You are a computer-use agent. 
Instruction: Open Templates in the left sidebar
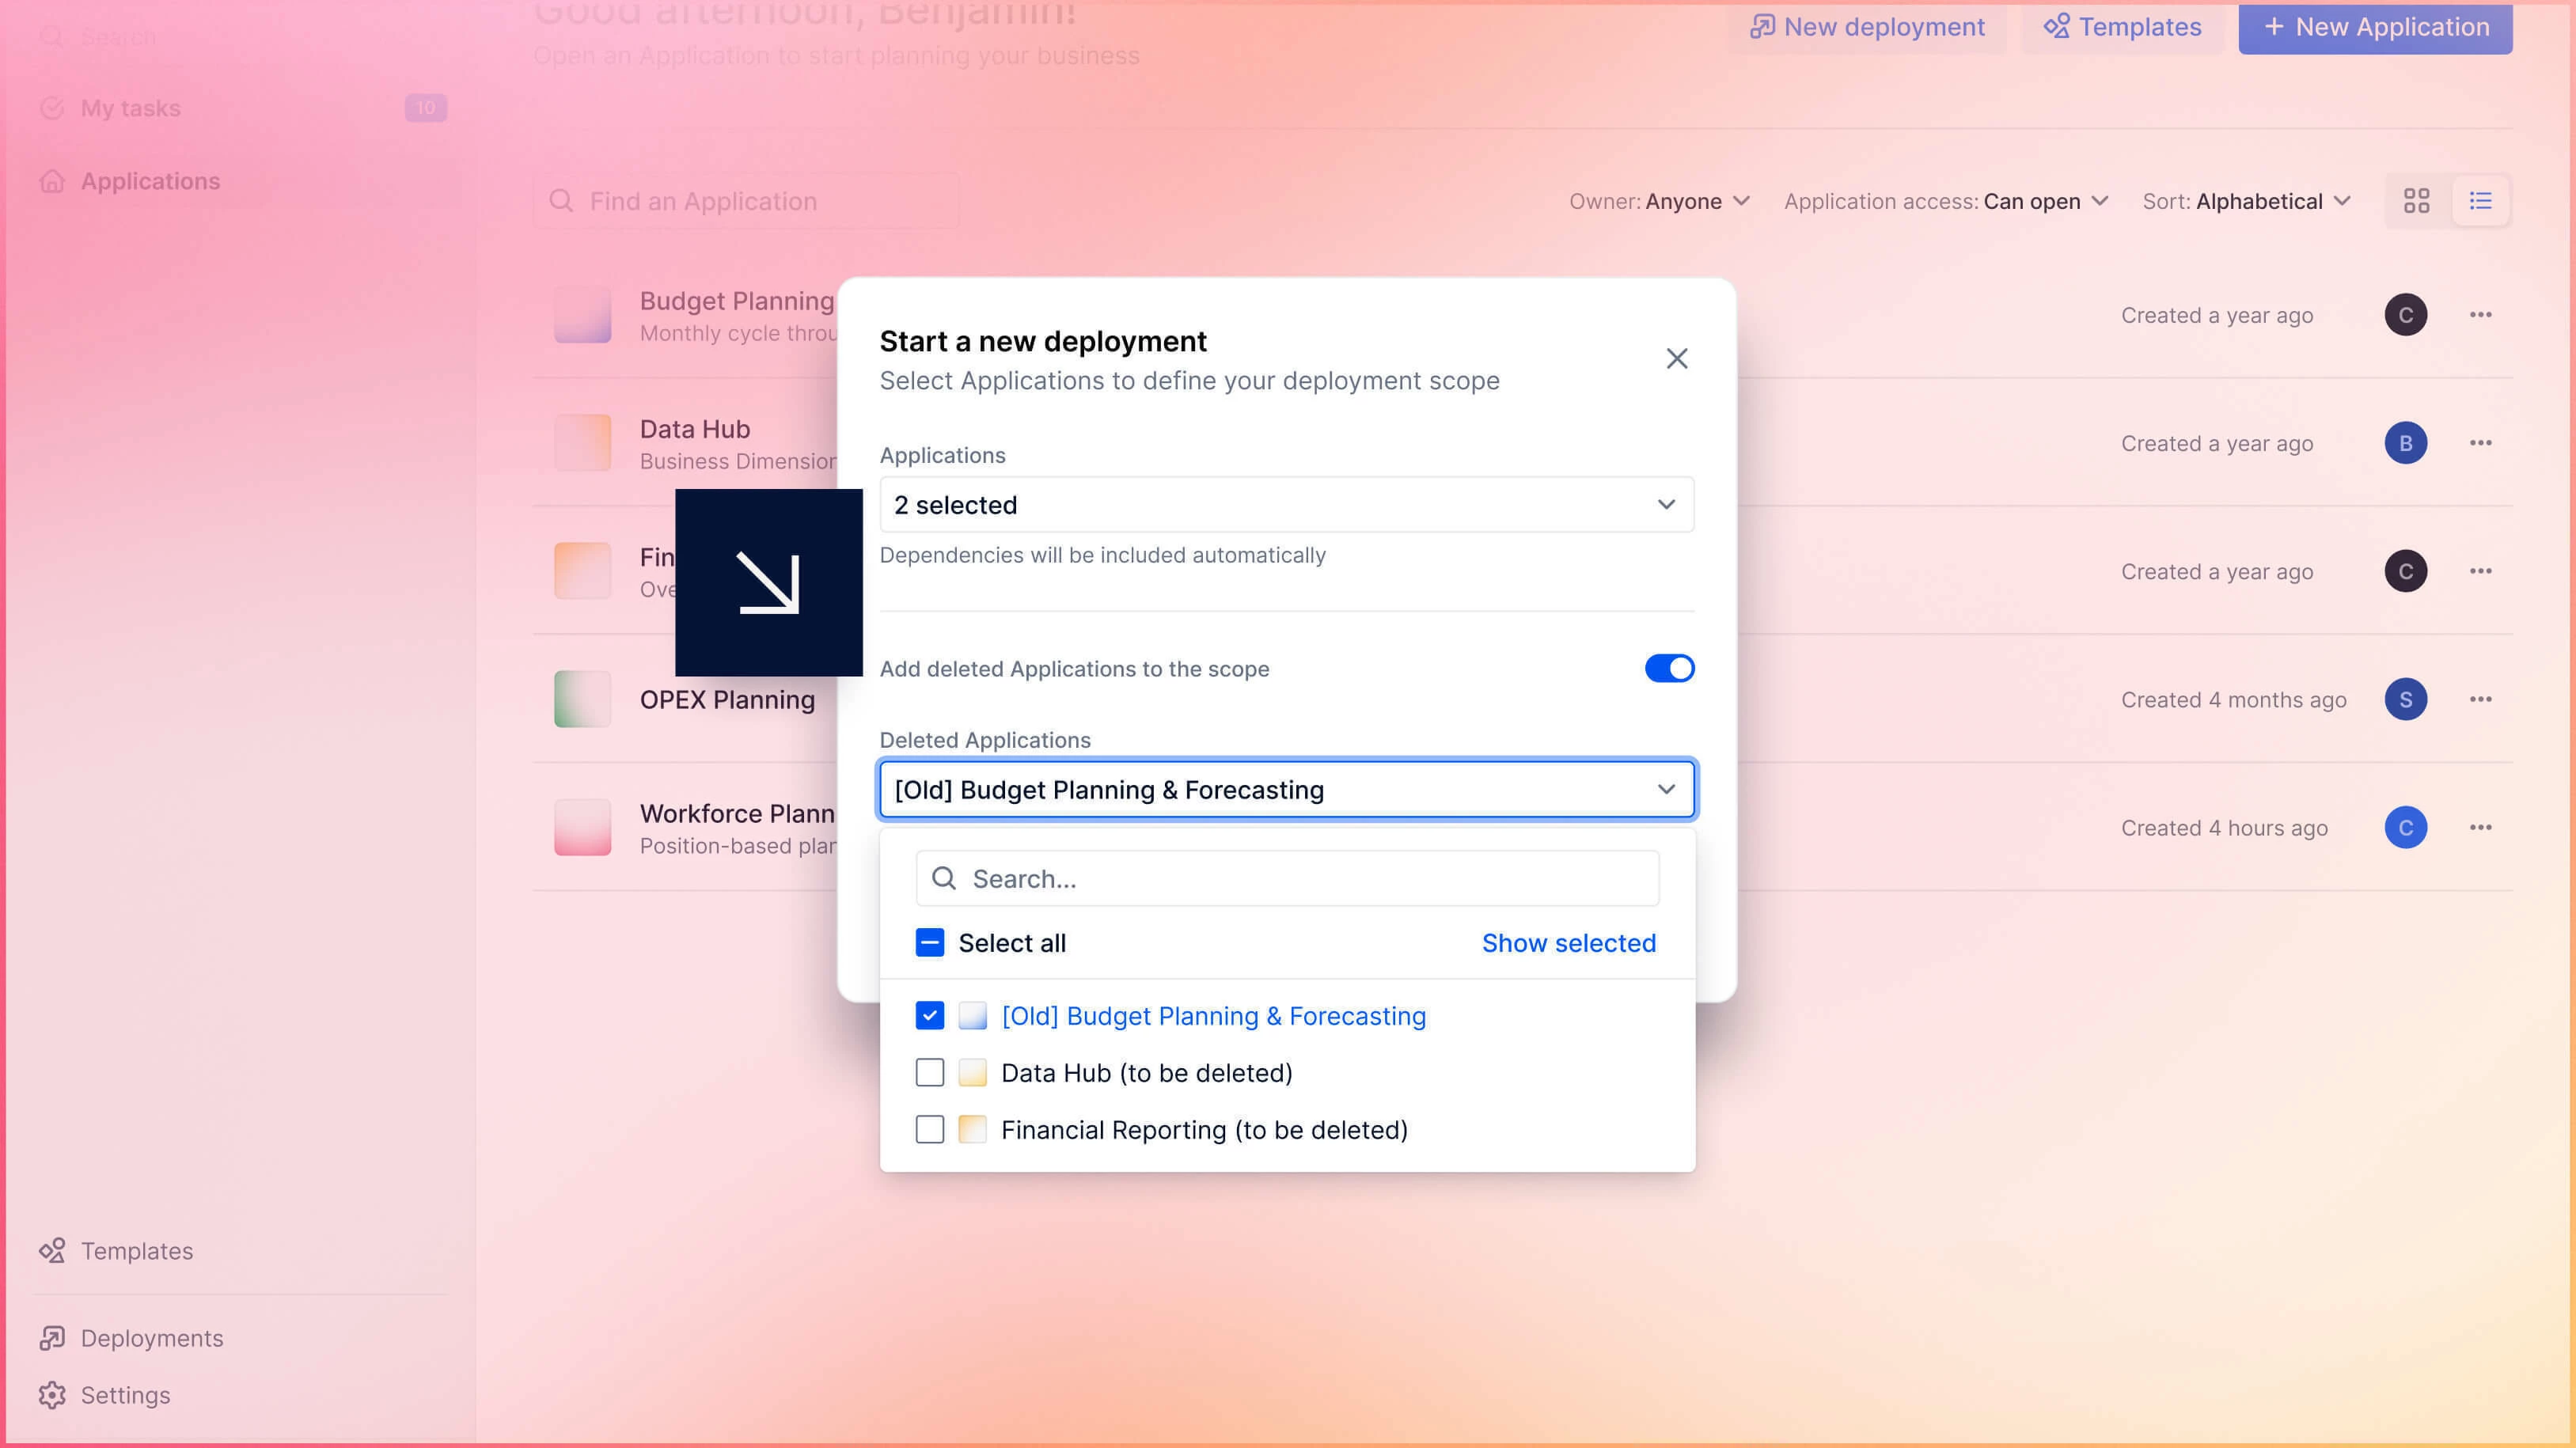coord(136,1250)
